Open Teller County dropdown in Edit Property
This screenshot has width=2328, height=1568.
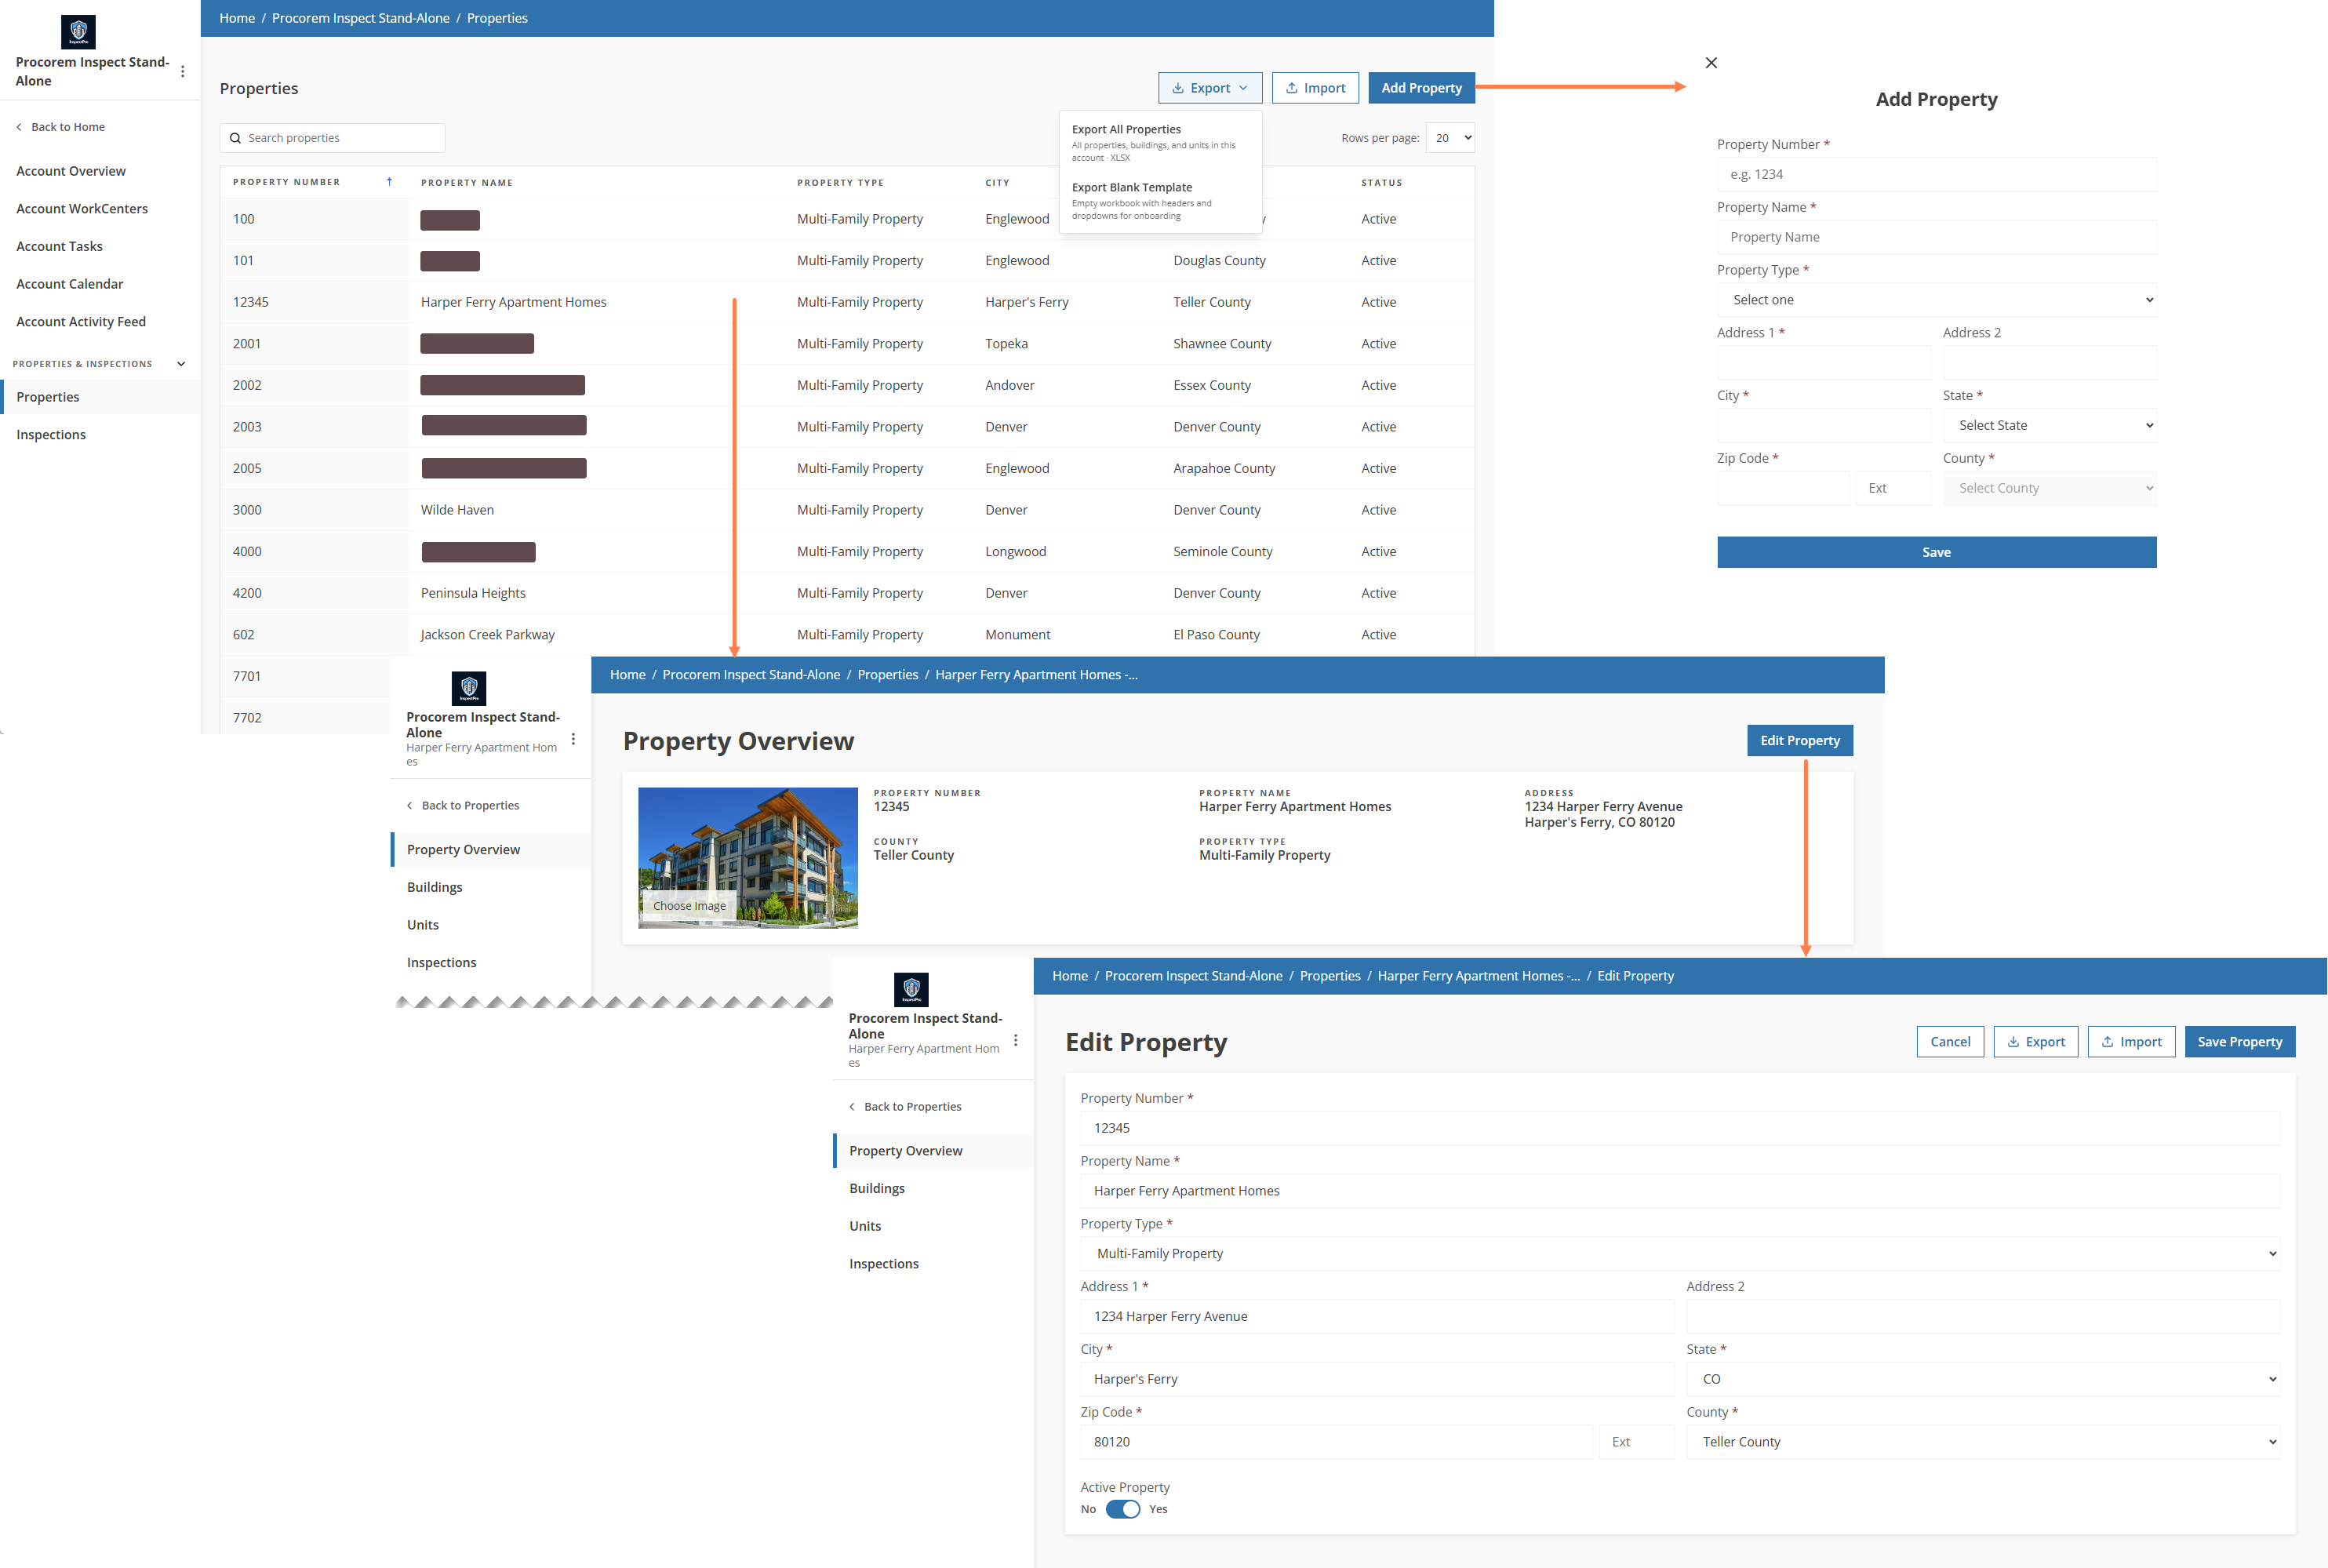1983,1442
